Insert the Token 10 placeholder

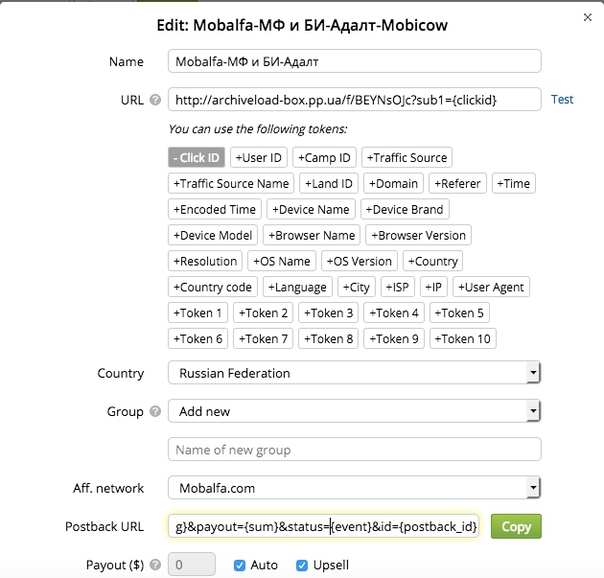pyautogui.click(x=463, y=339)
